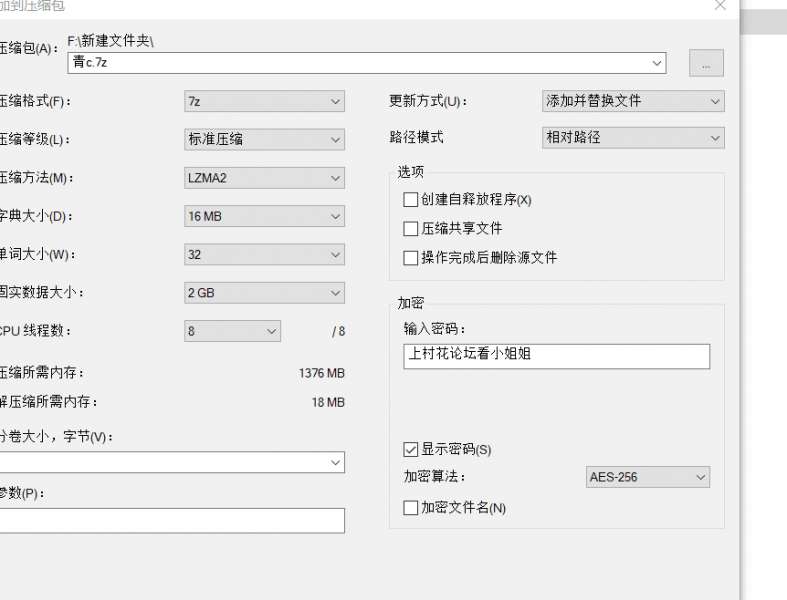
Task: Close the add to archive dialog
Action: [x=720, y=5]
